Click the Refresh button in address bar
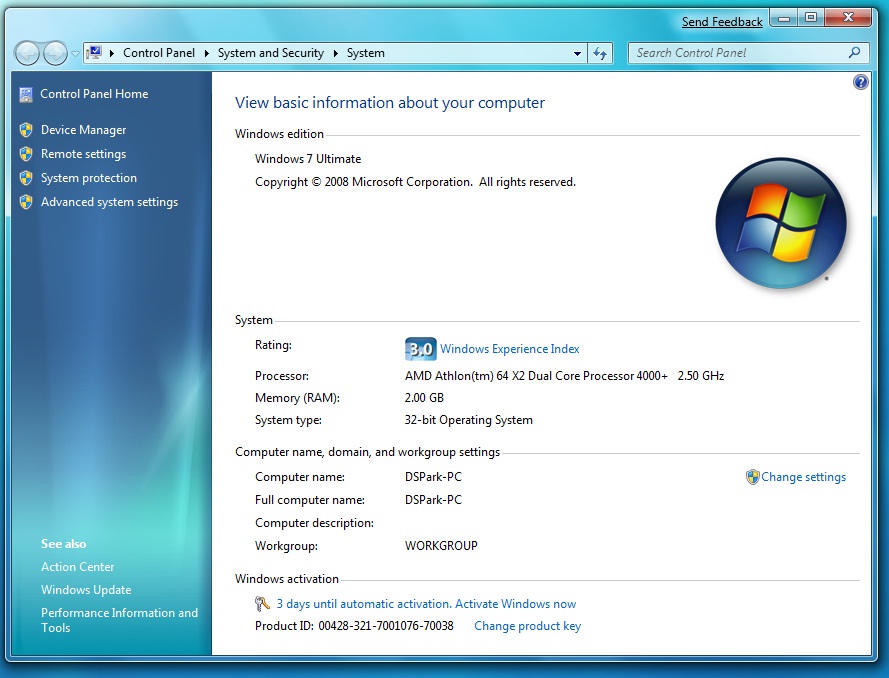The height and width of the screenshot is (678, 889). pos(600,53)
